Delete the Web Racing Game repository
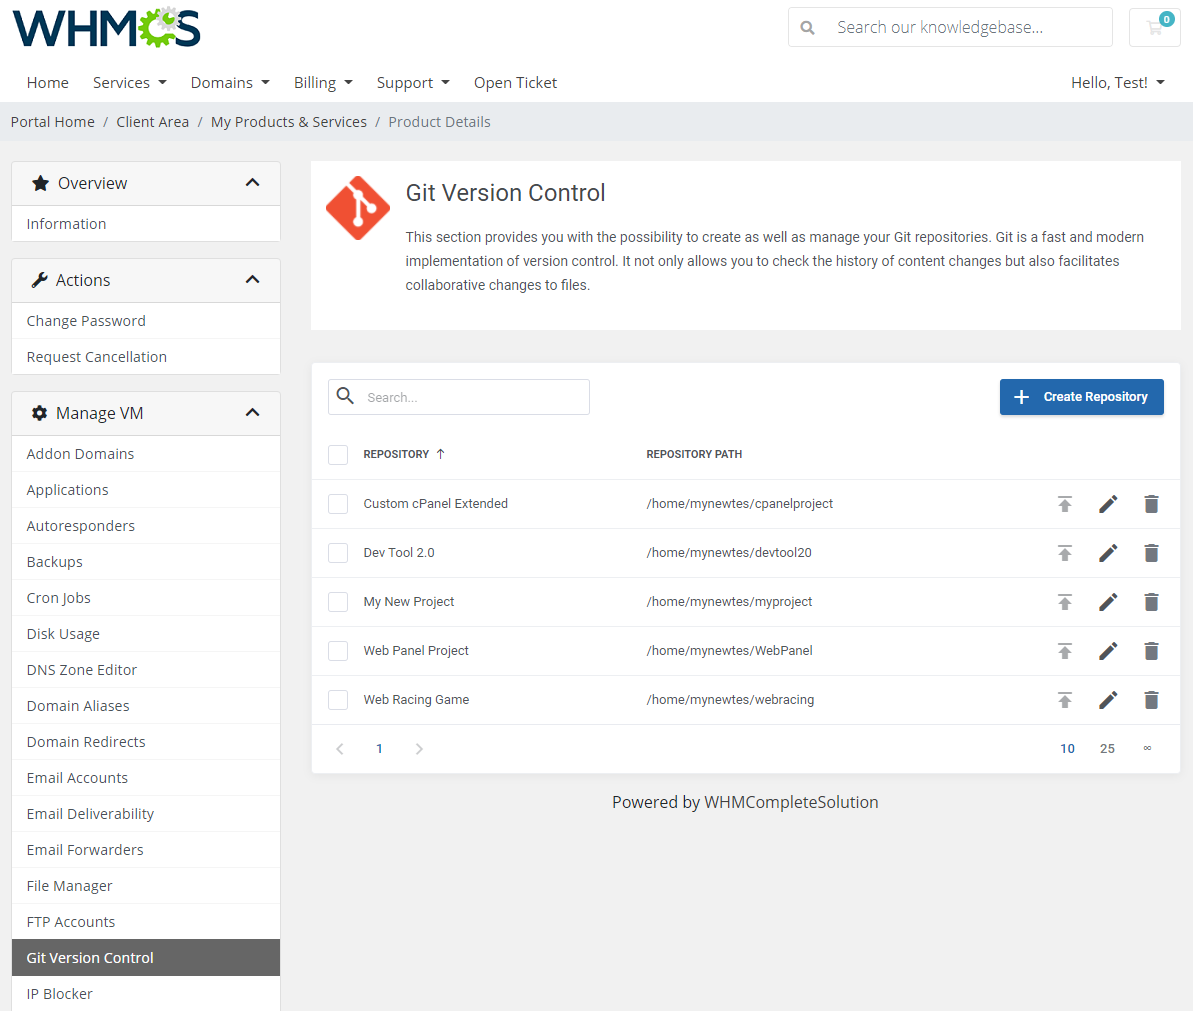The image size is (1193, 1011). tap(1151, 700)
